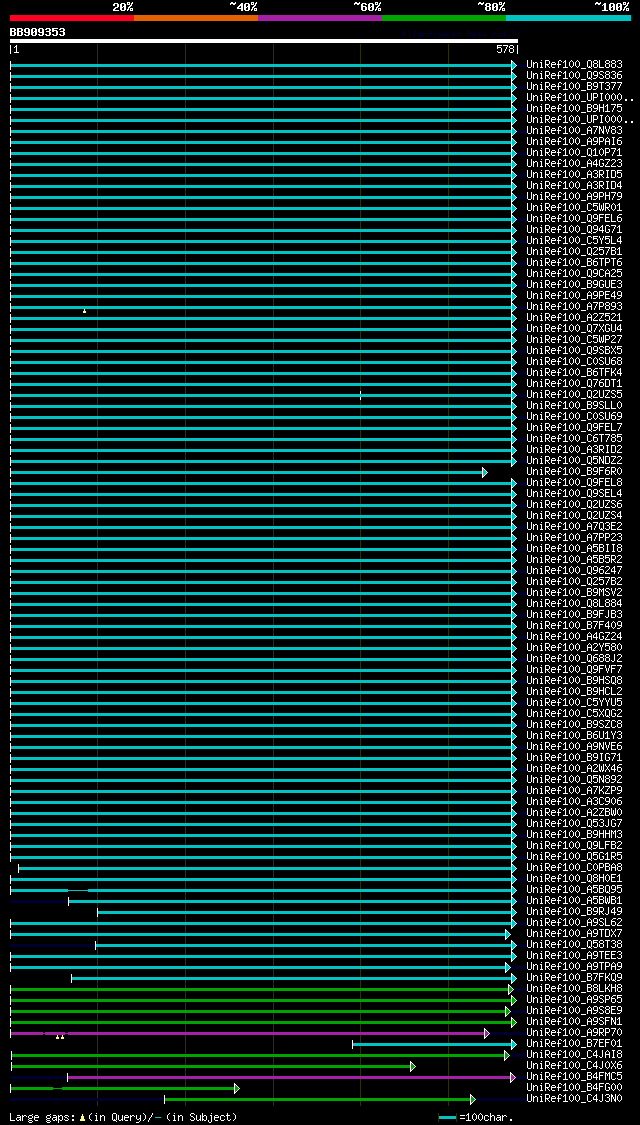Screen dimensions: 640x1125
Task: Open hit UniRef100_Q8L883
Action: [574, 65]
